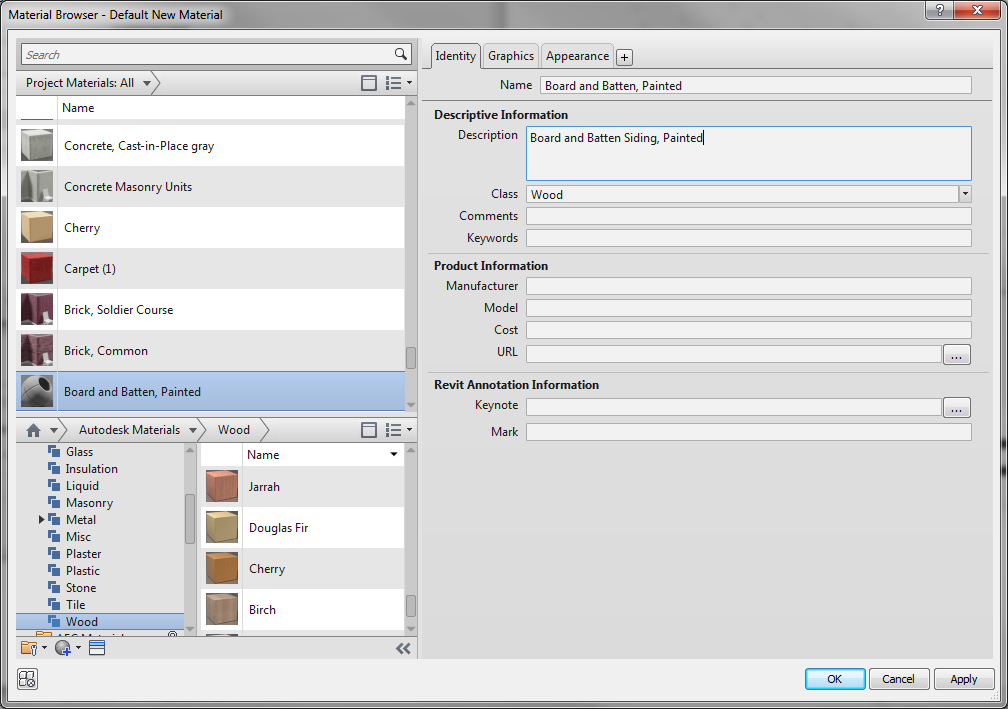Add a new asset tab with plus
Screen dimensions: 1008x709
pyautogui.click(x=624, y=57)
